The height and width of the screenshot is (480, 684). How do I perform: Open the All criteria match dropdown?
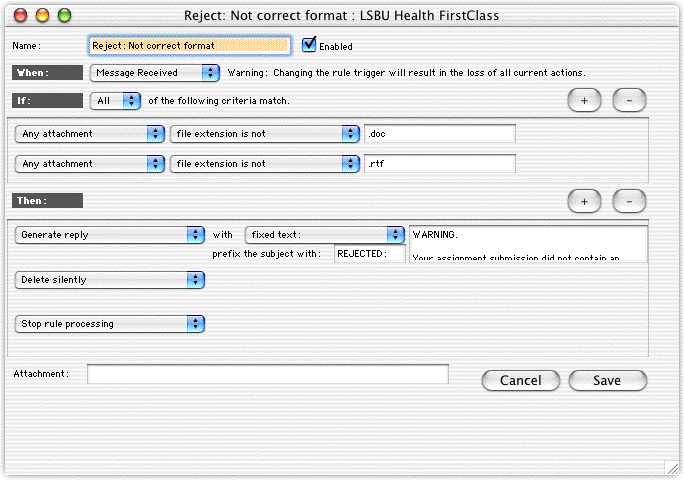point(116,100)
